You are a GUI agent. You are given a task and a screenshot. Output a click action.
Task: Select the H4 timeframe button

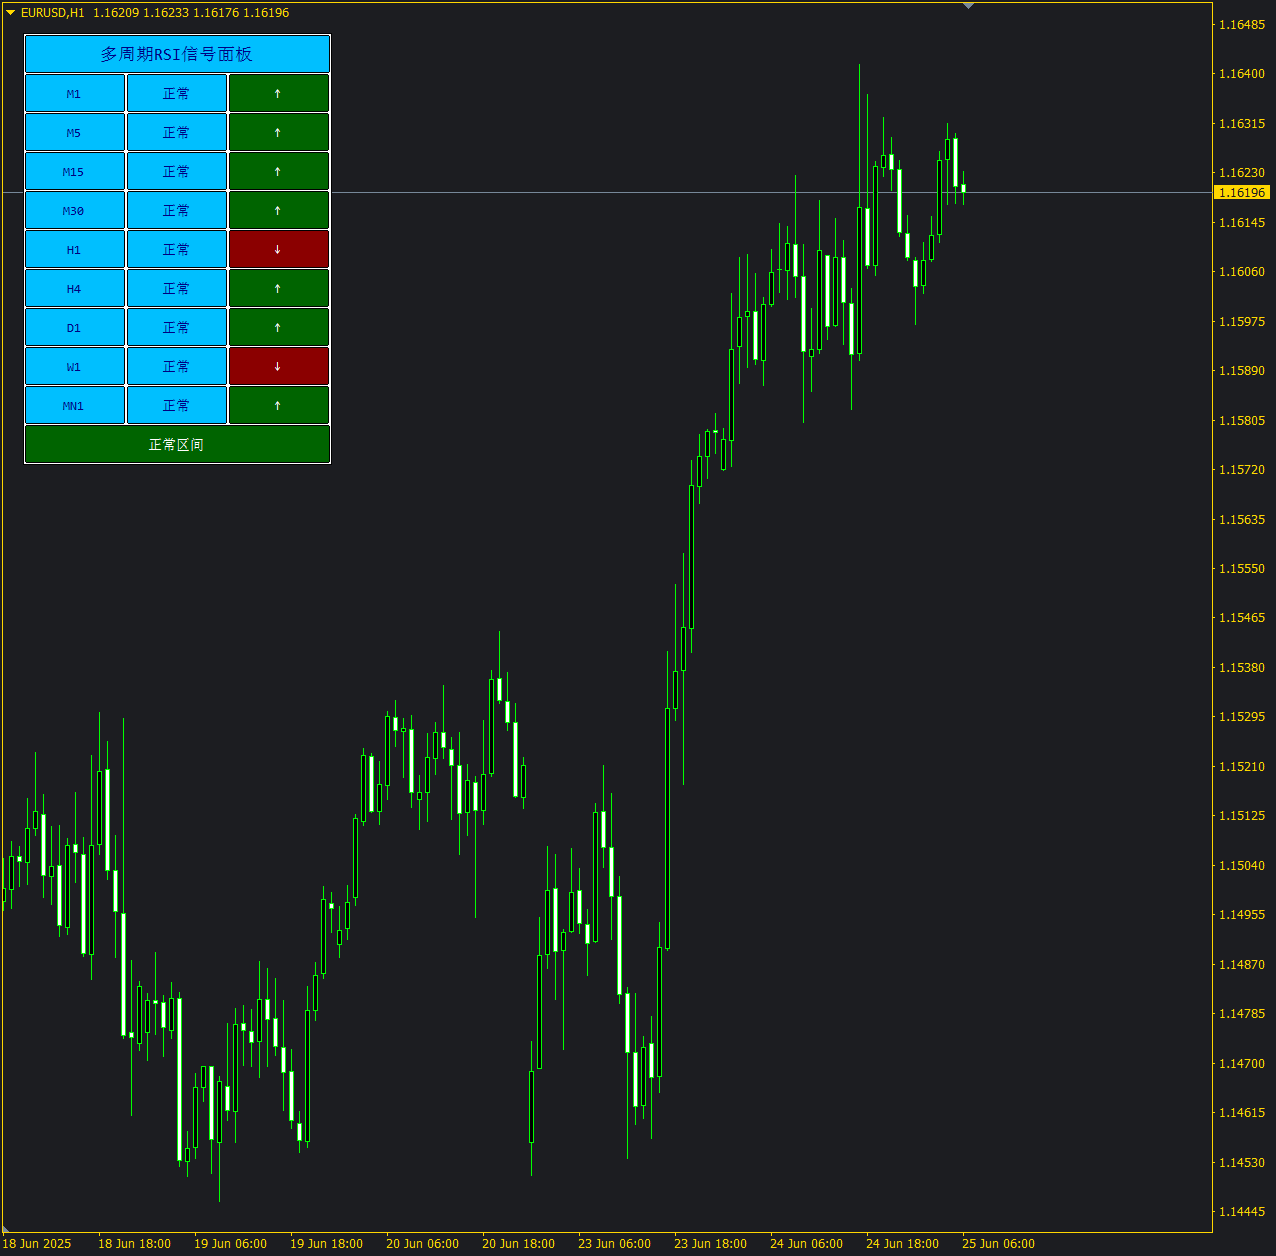75,288
